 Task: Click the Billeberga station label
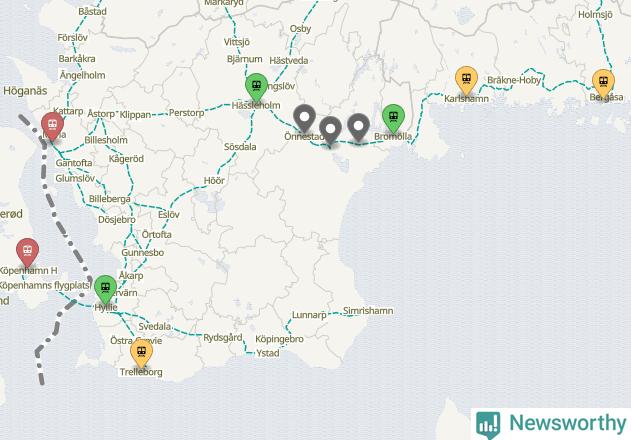click(109, 199)
